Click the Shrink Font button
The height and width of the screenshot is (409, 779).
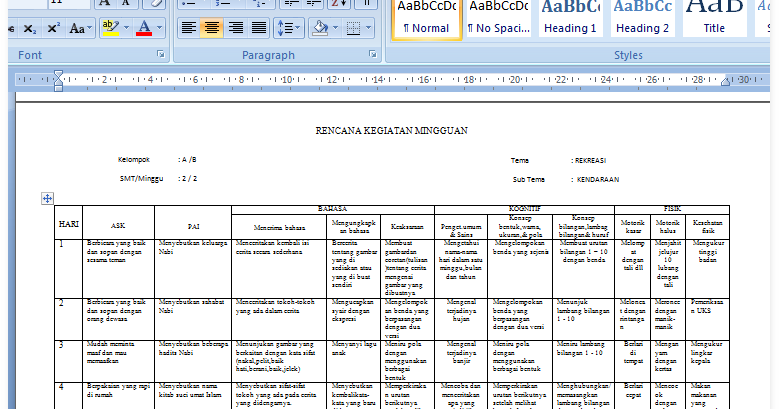(126, 3)
